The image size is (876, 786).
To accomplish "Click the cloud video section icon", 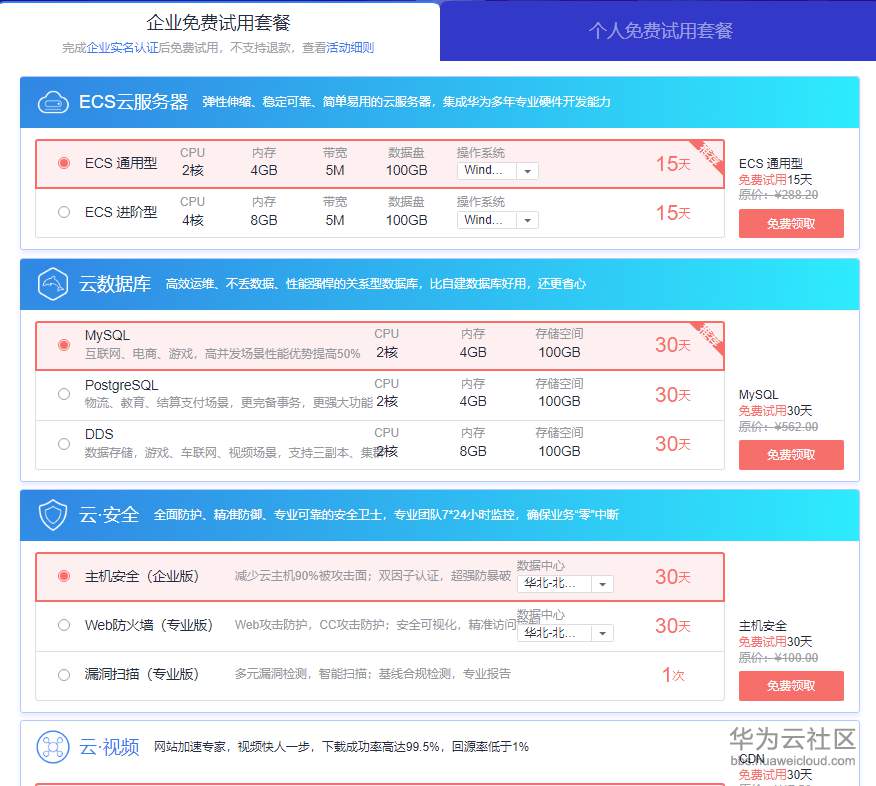I will 53,747.
